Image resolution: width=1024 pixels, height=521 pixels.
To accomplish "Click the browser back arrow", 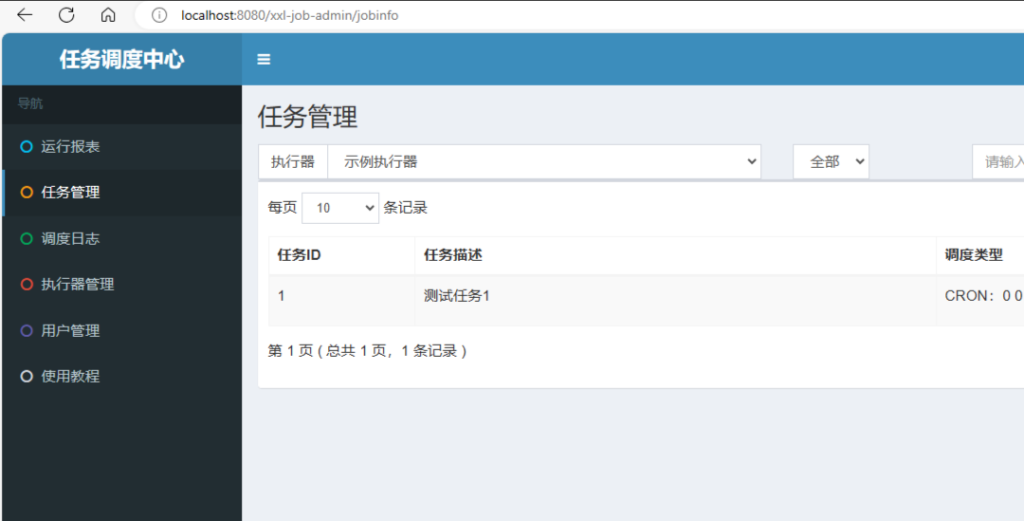I will point(25,15).
